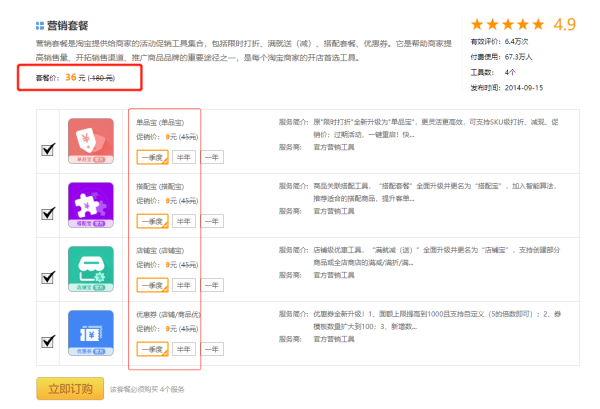Open the 搭配宝 (搭配宝) title link
This screenshot has width=600, height=409.
[x=160, y=186]
